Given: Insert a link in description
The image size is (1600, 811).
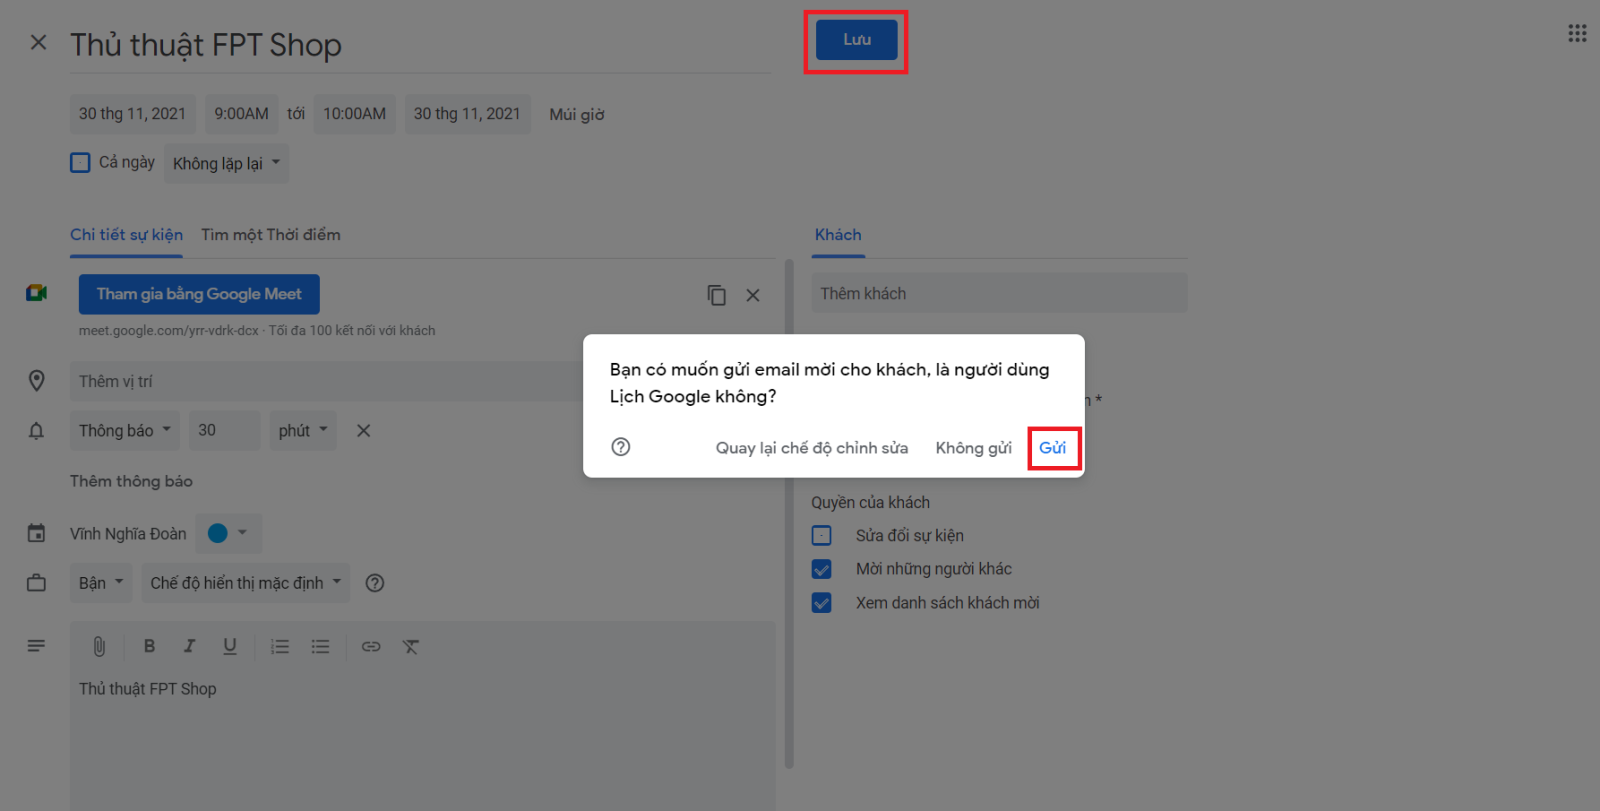Looking at the screenshot, I should [x=371, y=647].
